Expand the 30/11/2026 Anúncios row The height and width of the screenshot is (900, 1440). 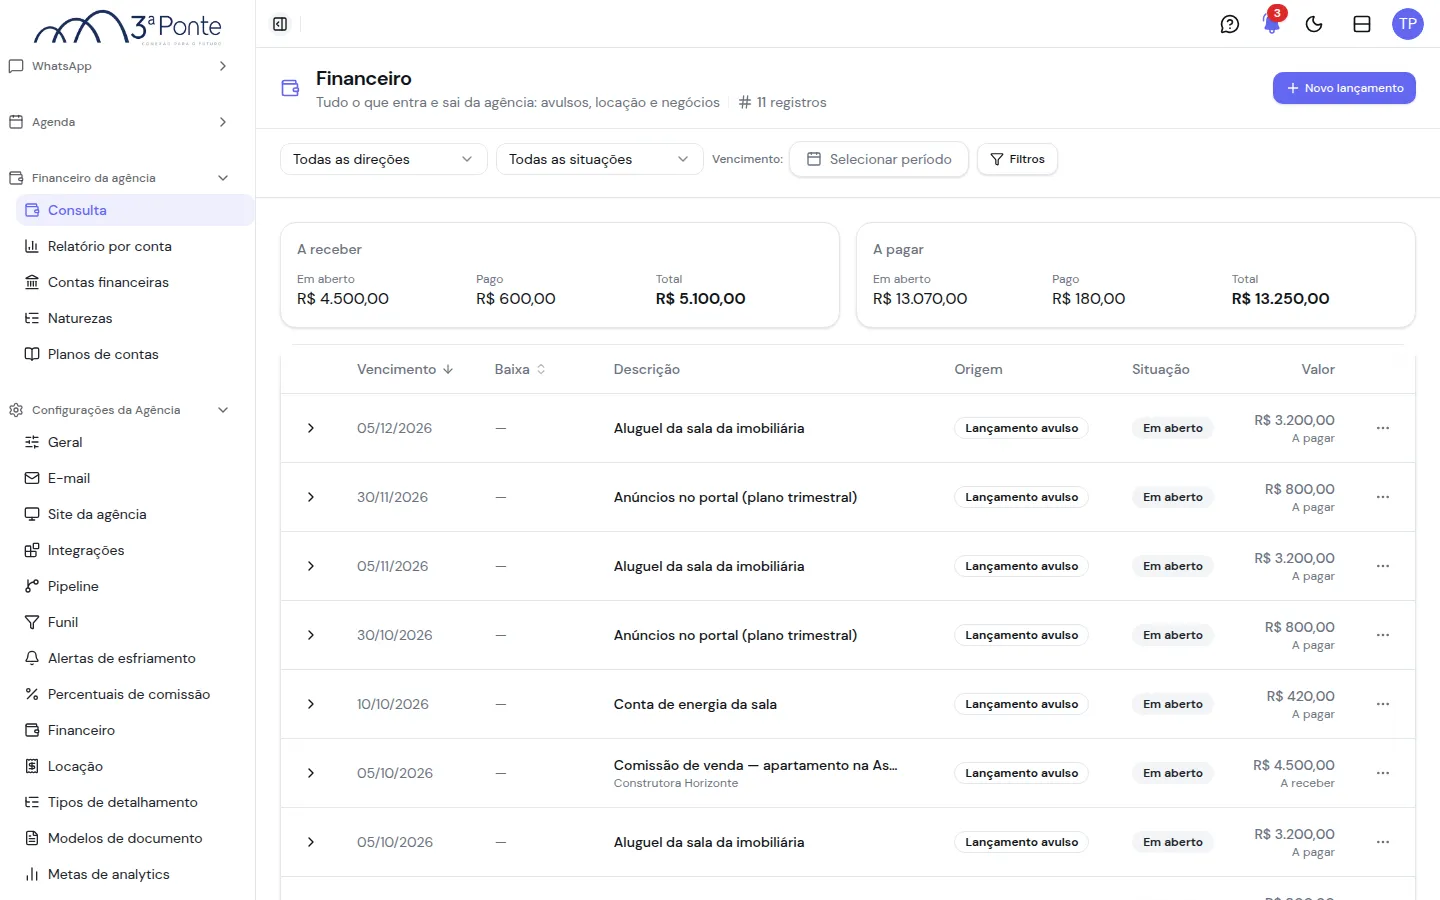tap(311, 497)
